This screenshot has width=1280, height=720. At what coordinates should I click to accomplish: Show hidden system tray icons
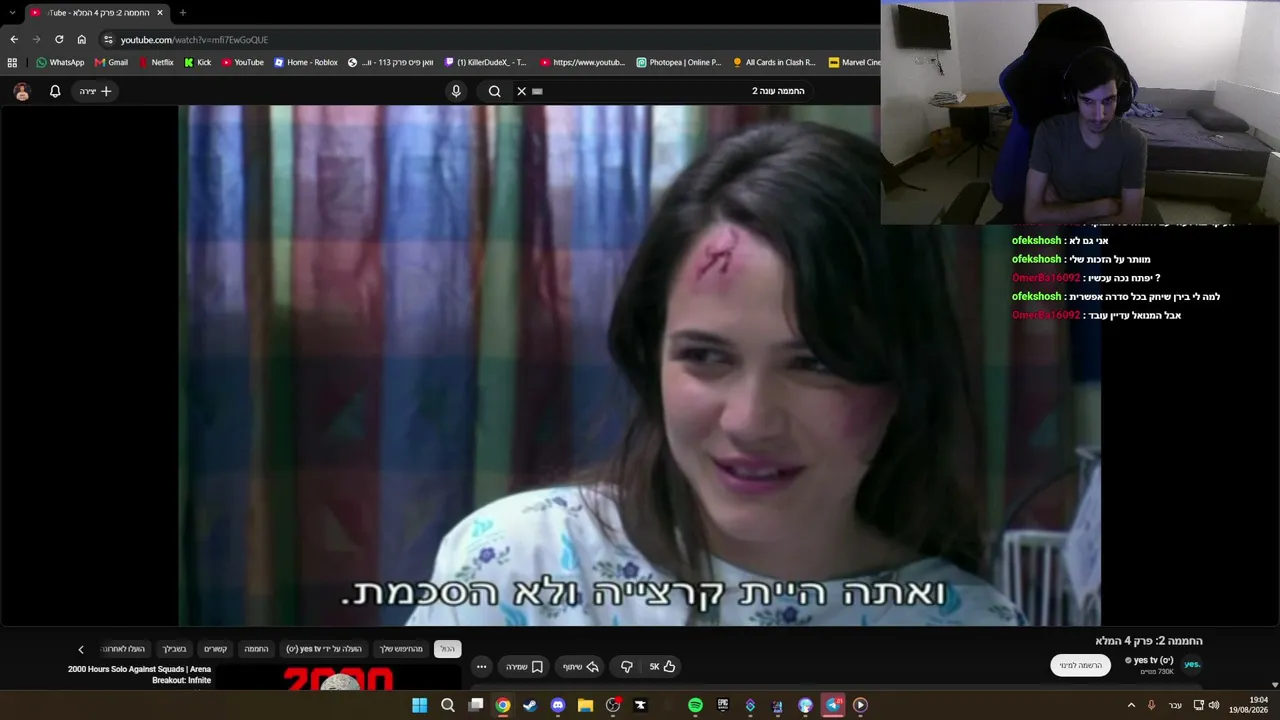tap(1132, 705)
